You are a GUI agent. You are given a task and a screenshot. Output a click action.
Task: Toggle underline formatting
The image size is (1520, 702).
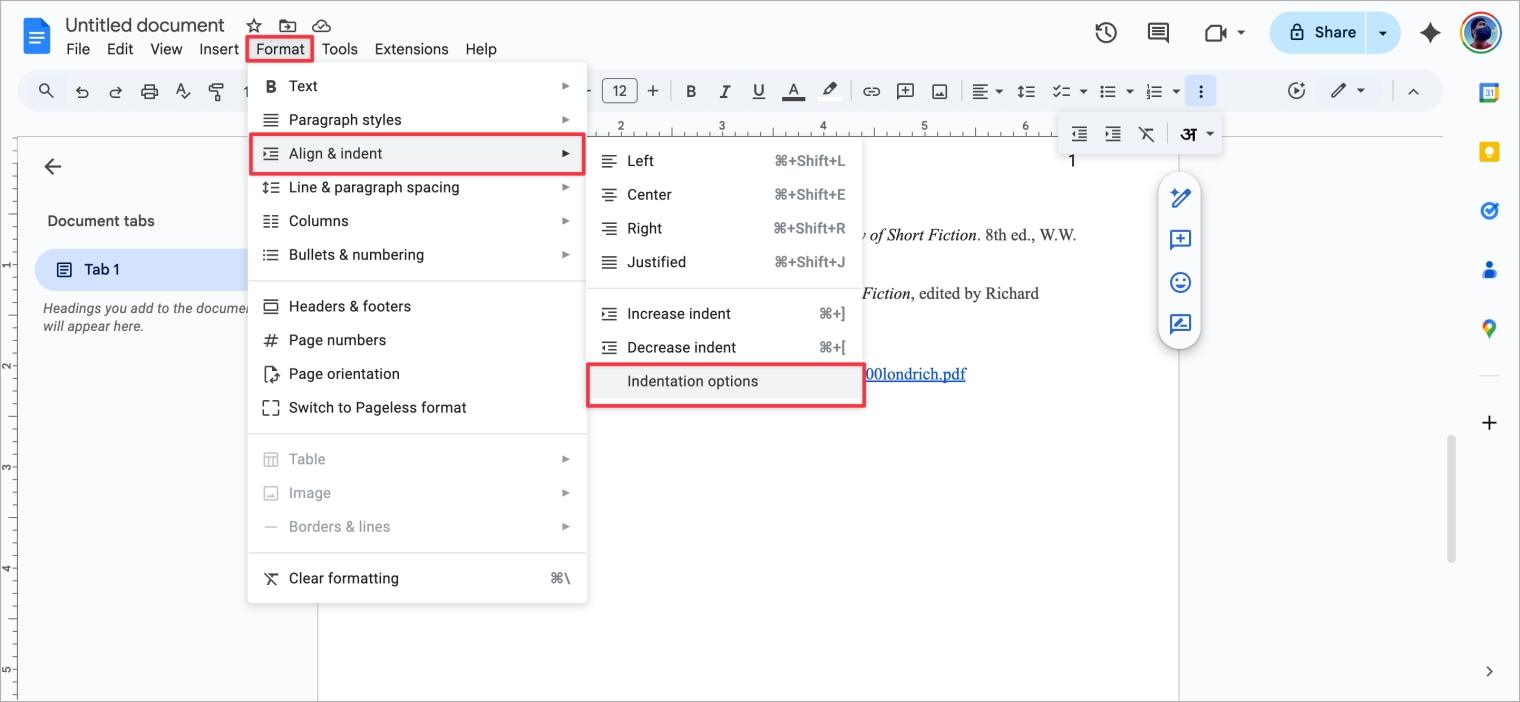click(758, 90)
